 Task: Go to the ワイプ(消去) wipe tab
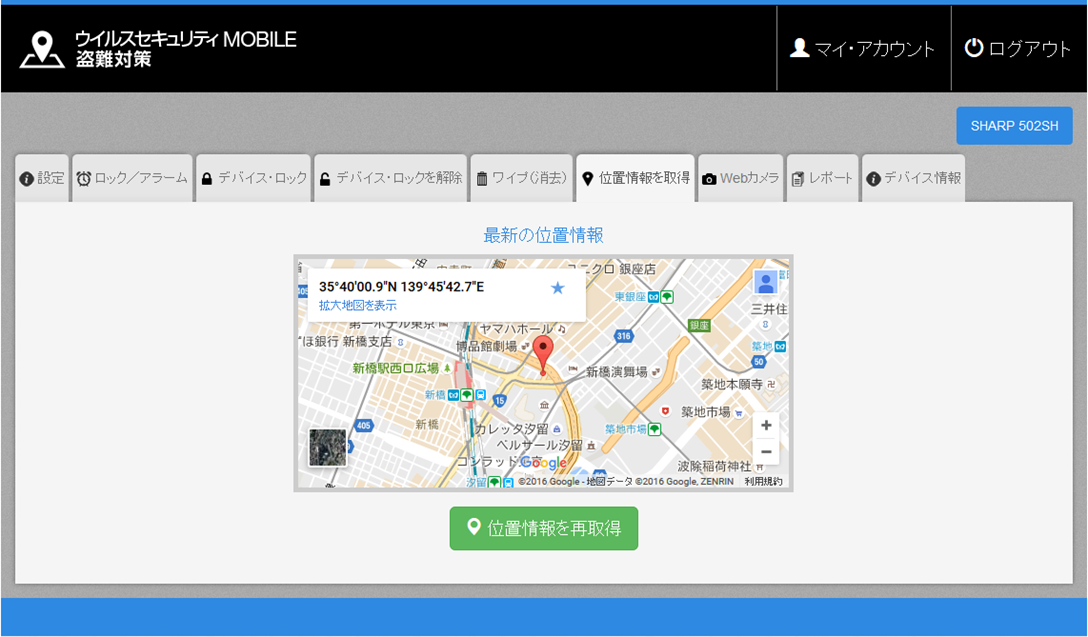[521, 178]
